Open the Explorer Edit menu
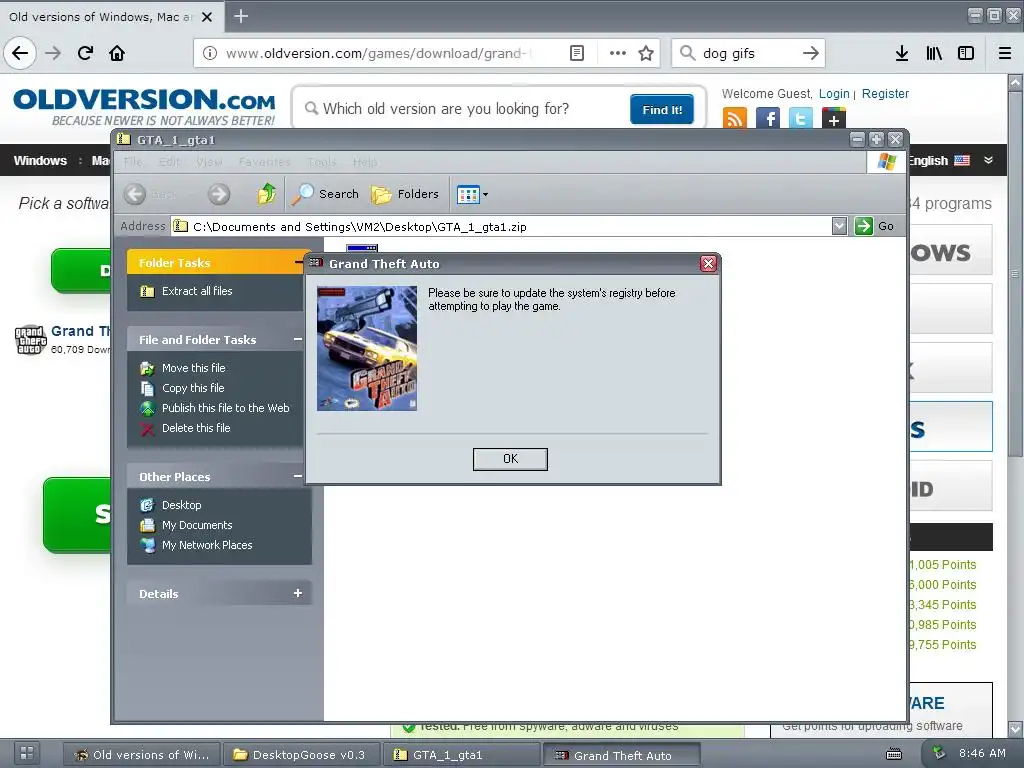This screenshot has height=768, width=1024. pos(169,162)
